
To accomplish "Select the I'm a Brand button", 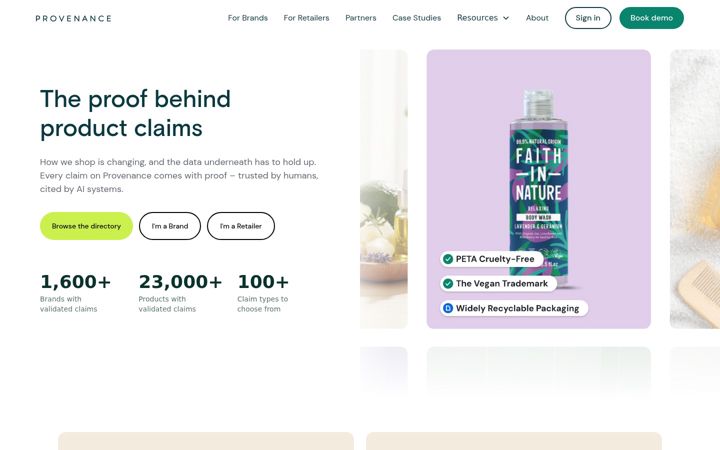I will click(170, 226).
